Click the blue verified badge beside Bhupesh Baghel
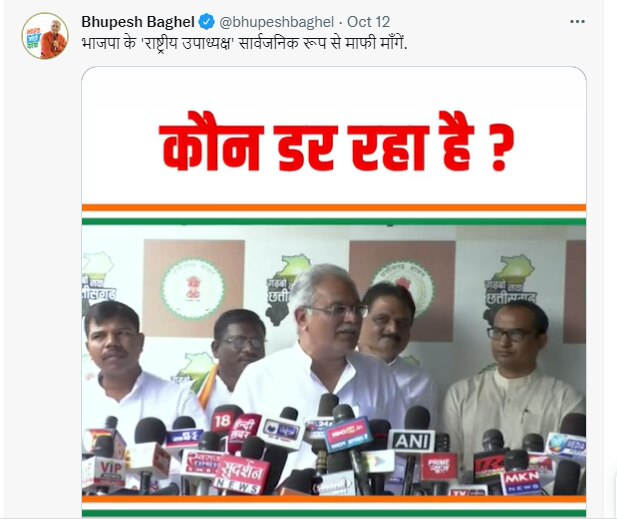Viewport: 617px width, 519px height. pyautogui.click(x=206, y=22)
